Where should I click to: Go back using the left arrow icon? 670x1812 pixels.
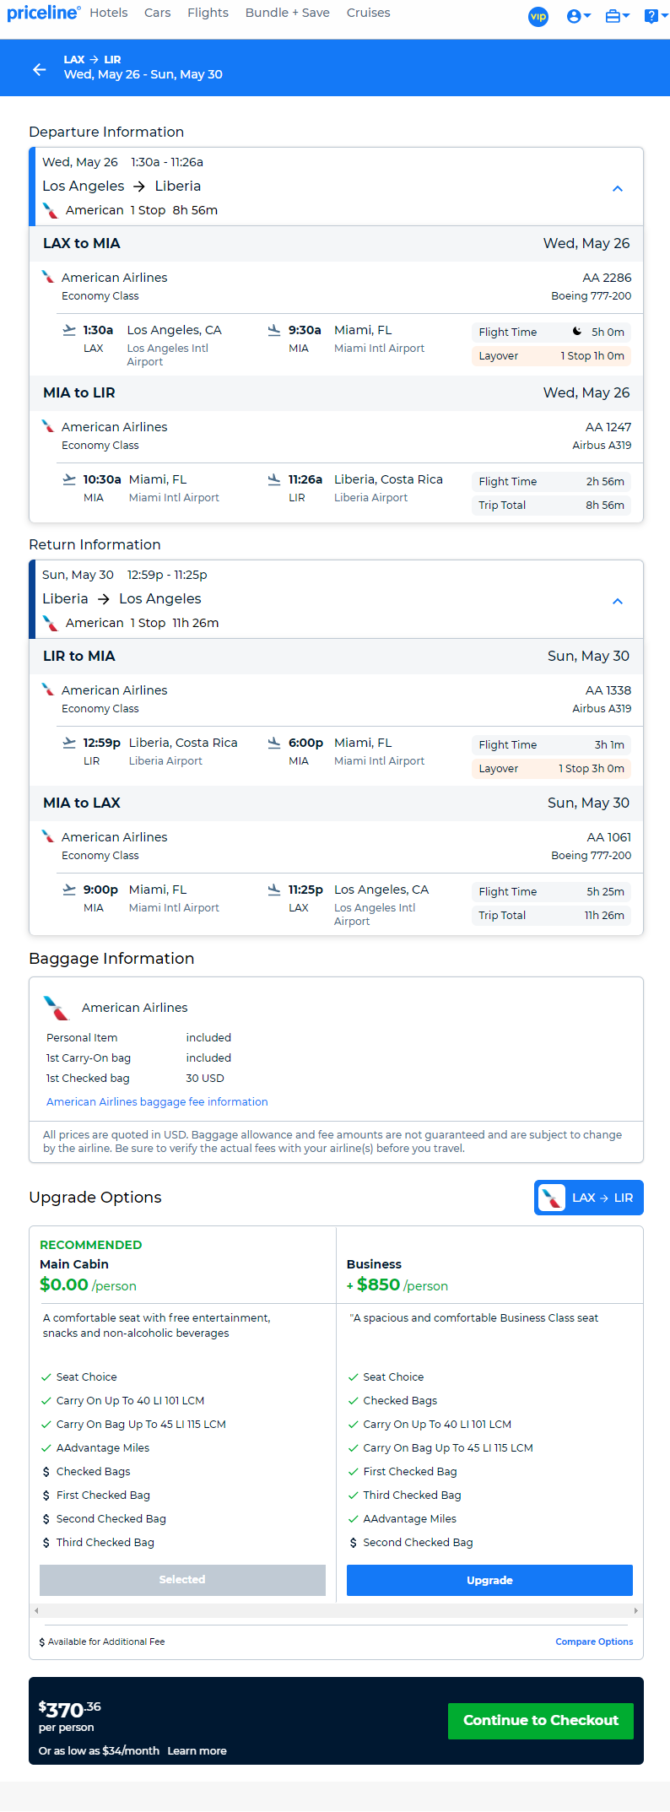[39, 69]
